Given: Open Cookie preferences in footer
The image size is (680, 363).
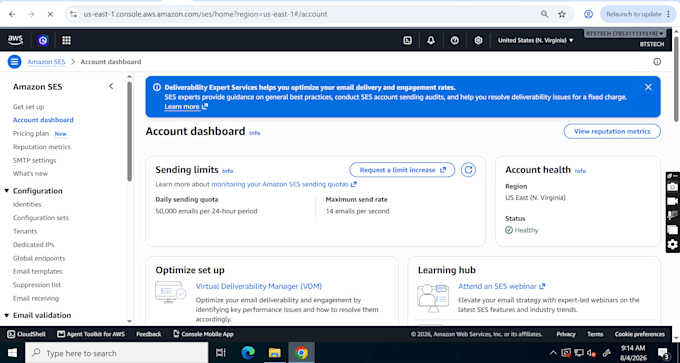Looking at the screenshot, I should [640, 334].
